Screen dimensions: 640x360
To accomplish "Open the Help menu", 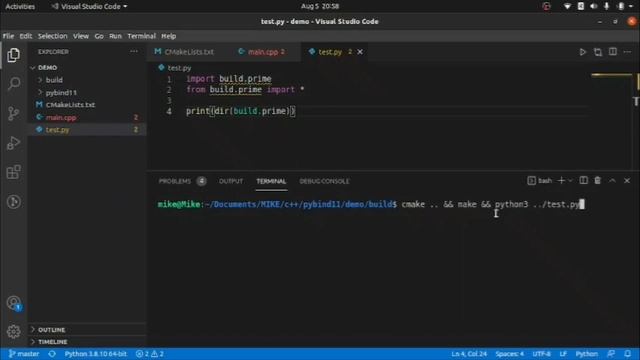I will [x=168, y=36].
